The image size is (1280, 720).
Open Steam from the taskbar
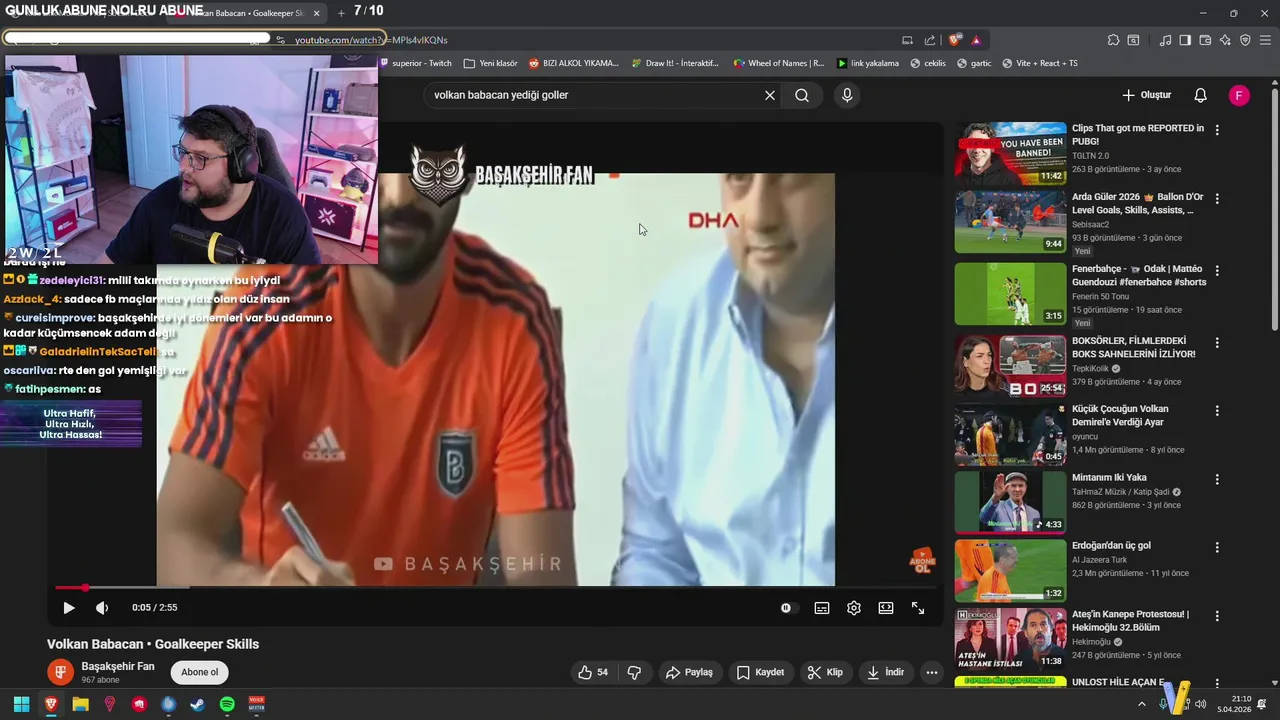point(198,704)
